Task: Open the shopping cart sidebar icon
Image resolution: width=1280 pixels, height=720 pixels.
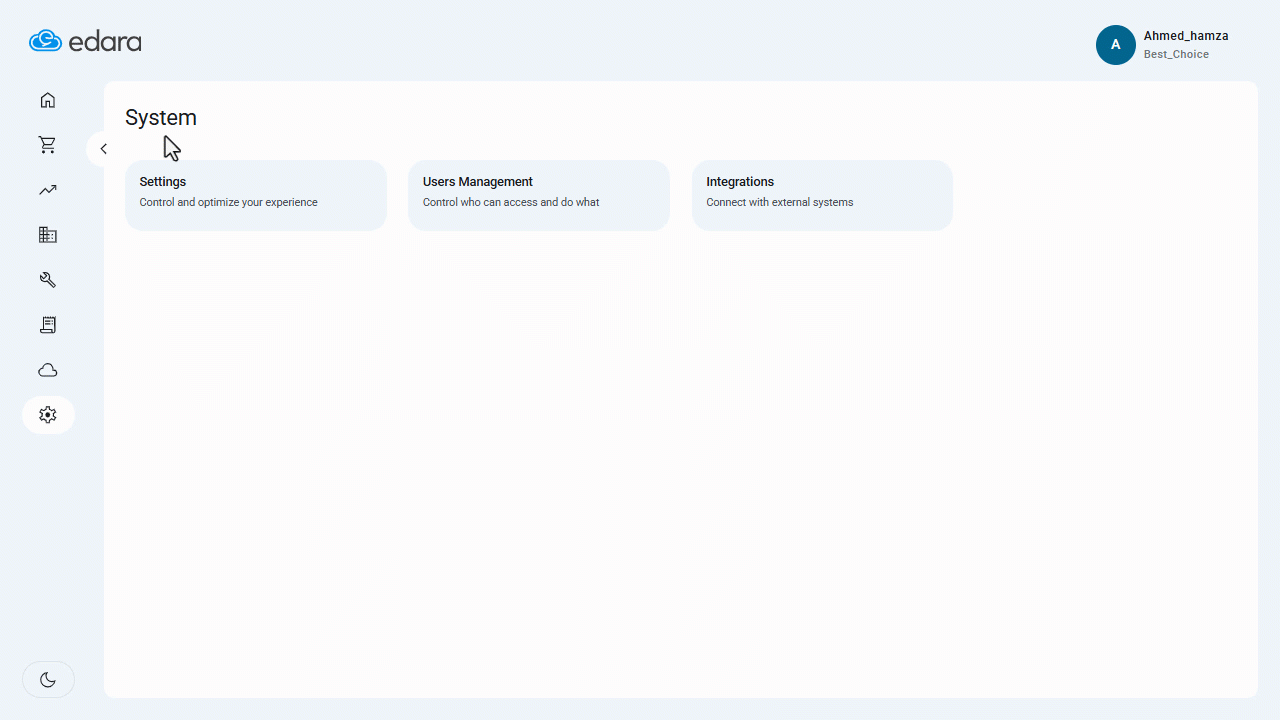Action: [48, 145]
